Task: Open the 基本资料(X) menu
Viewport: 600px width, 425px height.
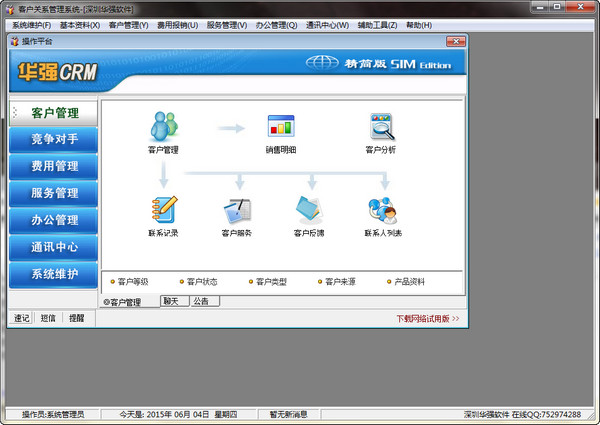Action: pos(80,25)
